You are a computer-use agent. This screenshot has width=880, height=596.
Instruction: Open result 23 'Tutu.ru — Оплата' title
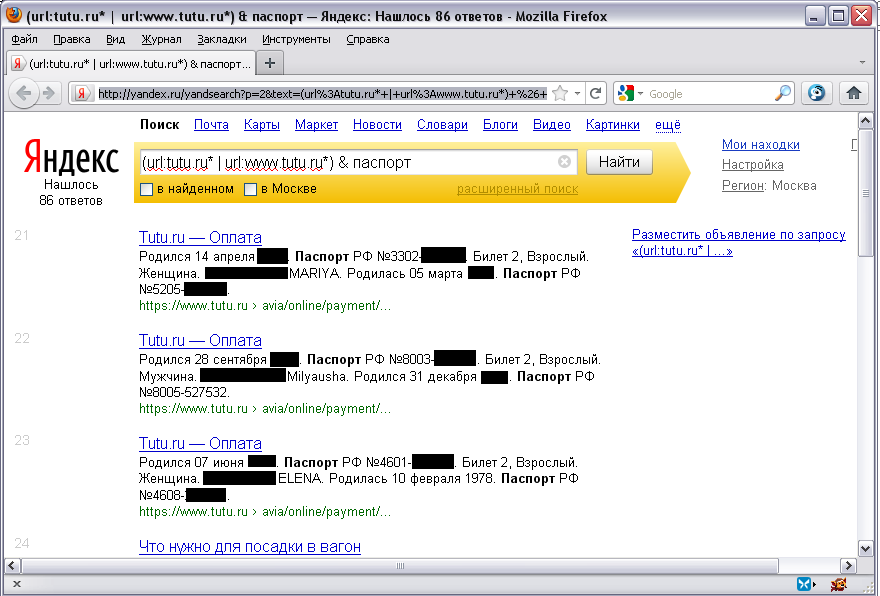(200, 443)
